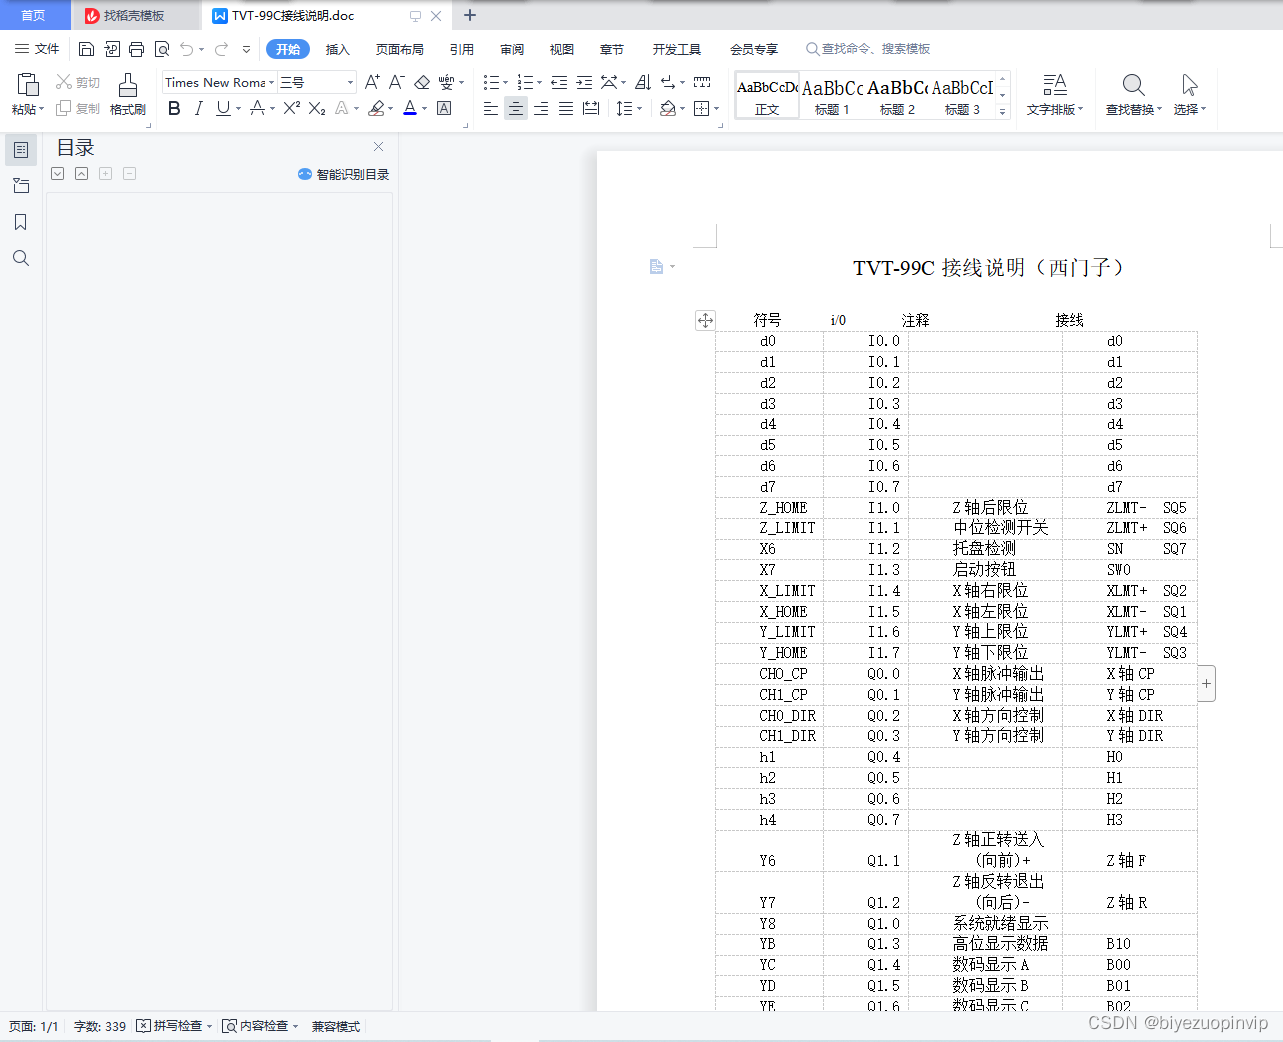Open the 审阅 (Review) tab

[x=512, y=49]
